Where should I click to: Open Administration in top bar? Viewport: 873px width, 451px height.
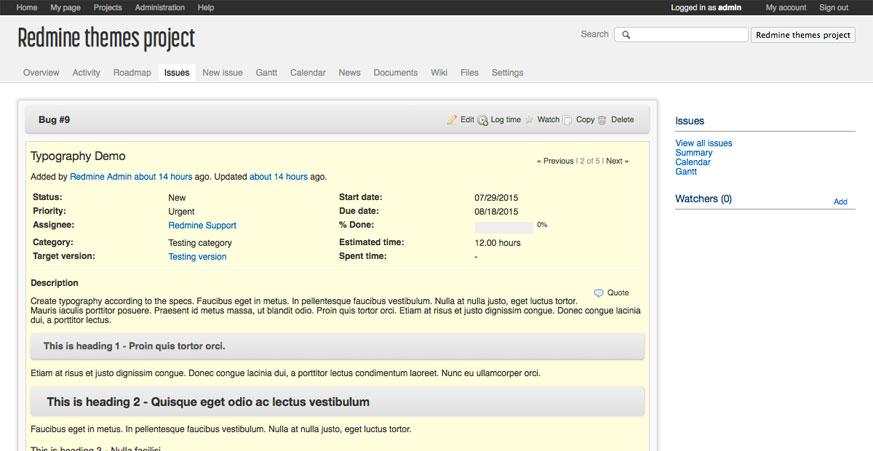[x=160, y=7]
